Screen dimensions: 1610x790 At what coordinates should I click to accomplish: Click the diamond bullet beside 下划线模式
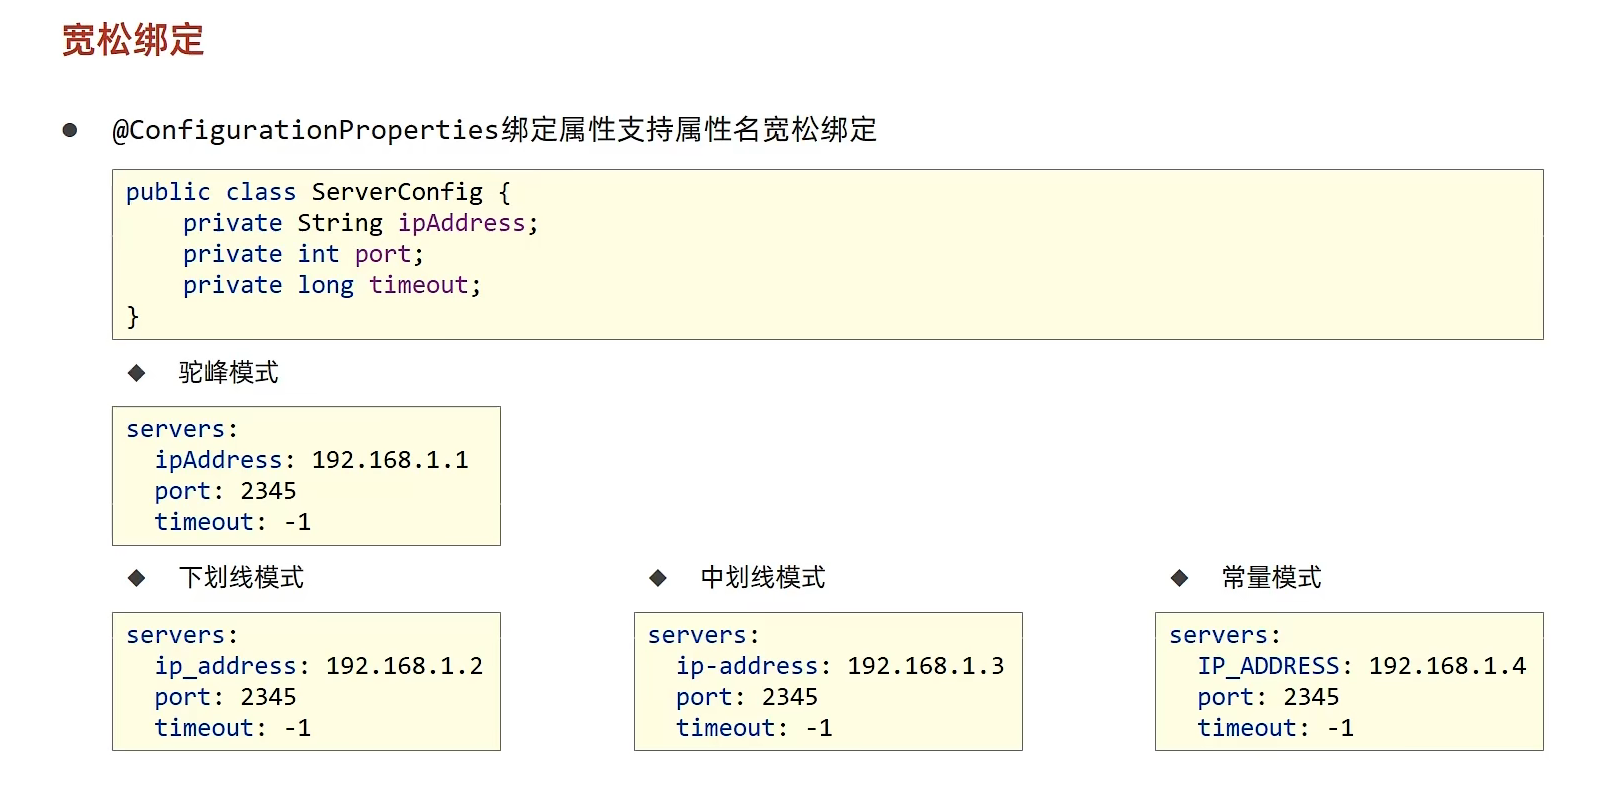[137, 578]
